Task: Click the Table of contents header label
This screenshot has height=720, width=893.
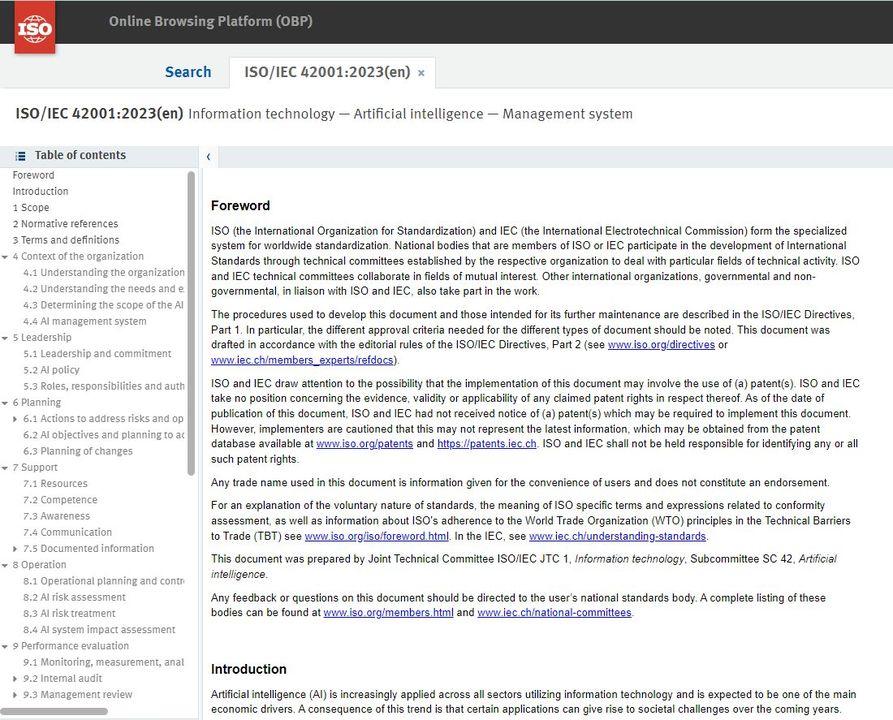Action: [x=80, y=156]
